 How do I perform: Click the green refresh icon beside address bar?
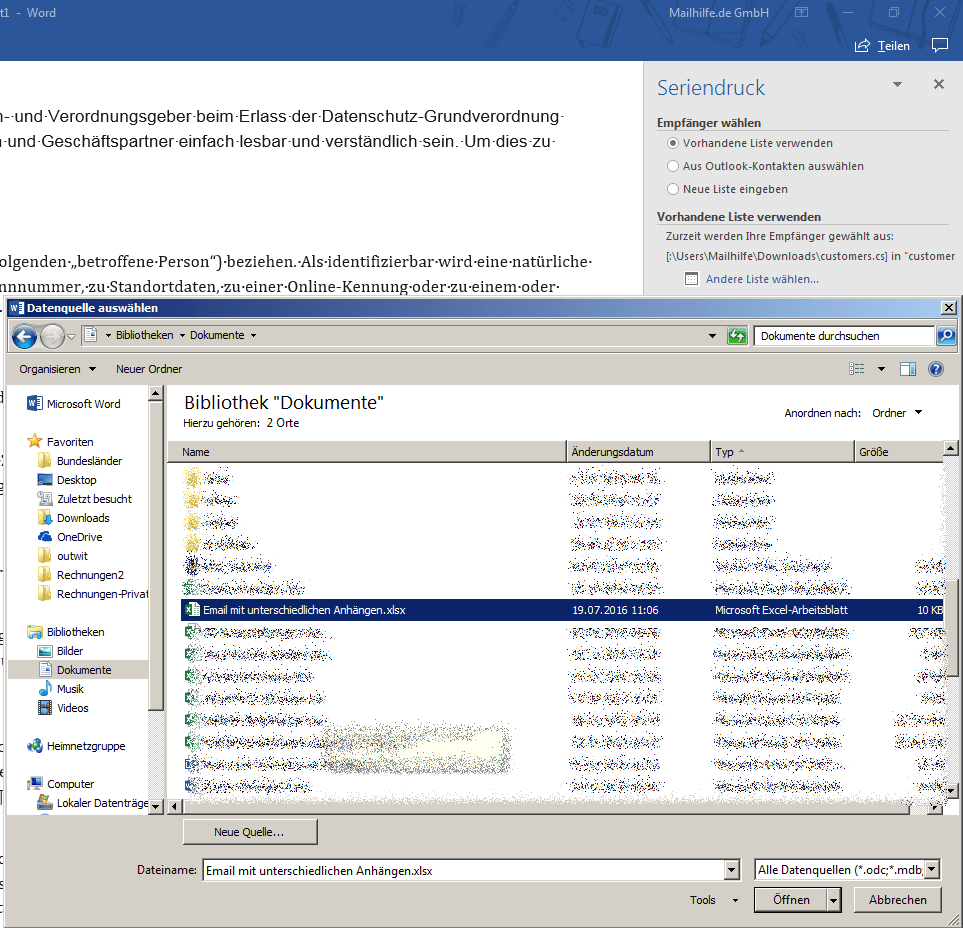736,336
